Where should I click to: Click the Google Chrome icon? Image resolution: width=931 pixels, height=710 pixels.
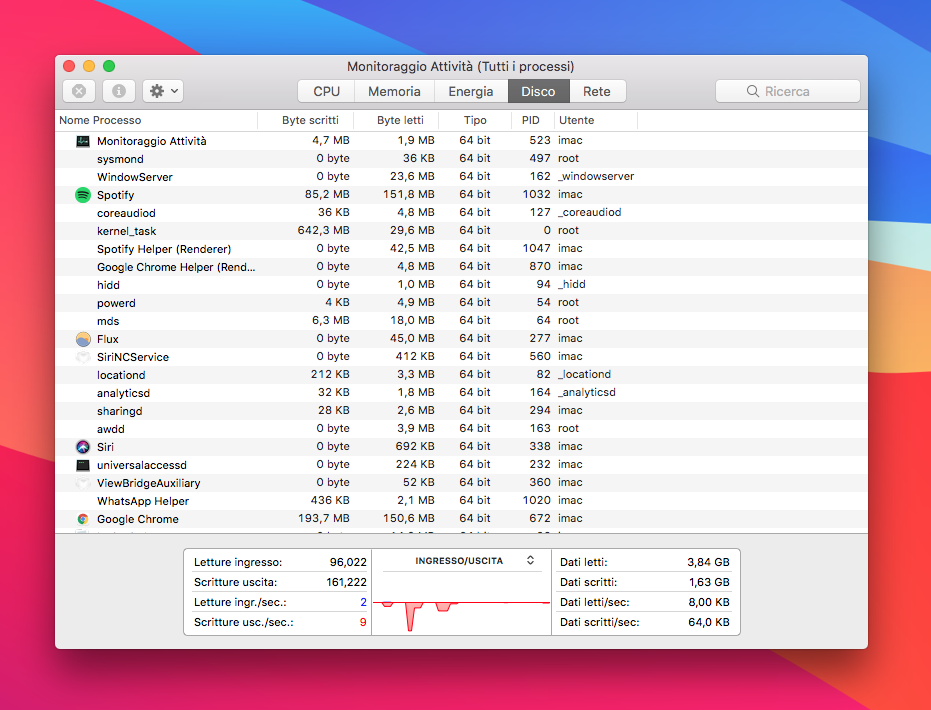click(83, 519)
